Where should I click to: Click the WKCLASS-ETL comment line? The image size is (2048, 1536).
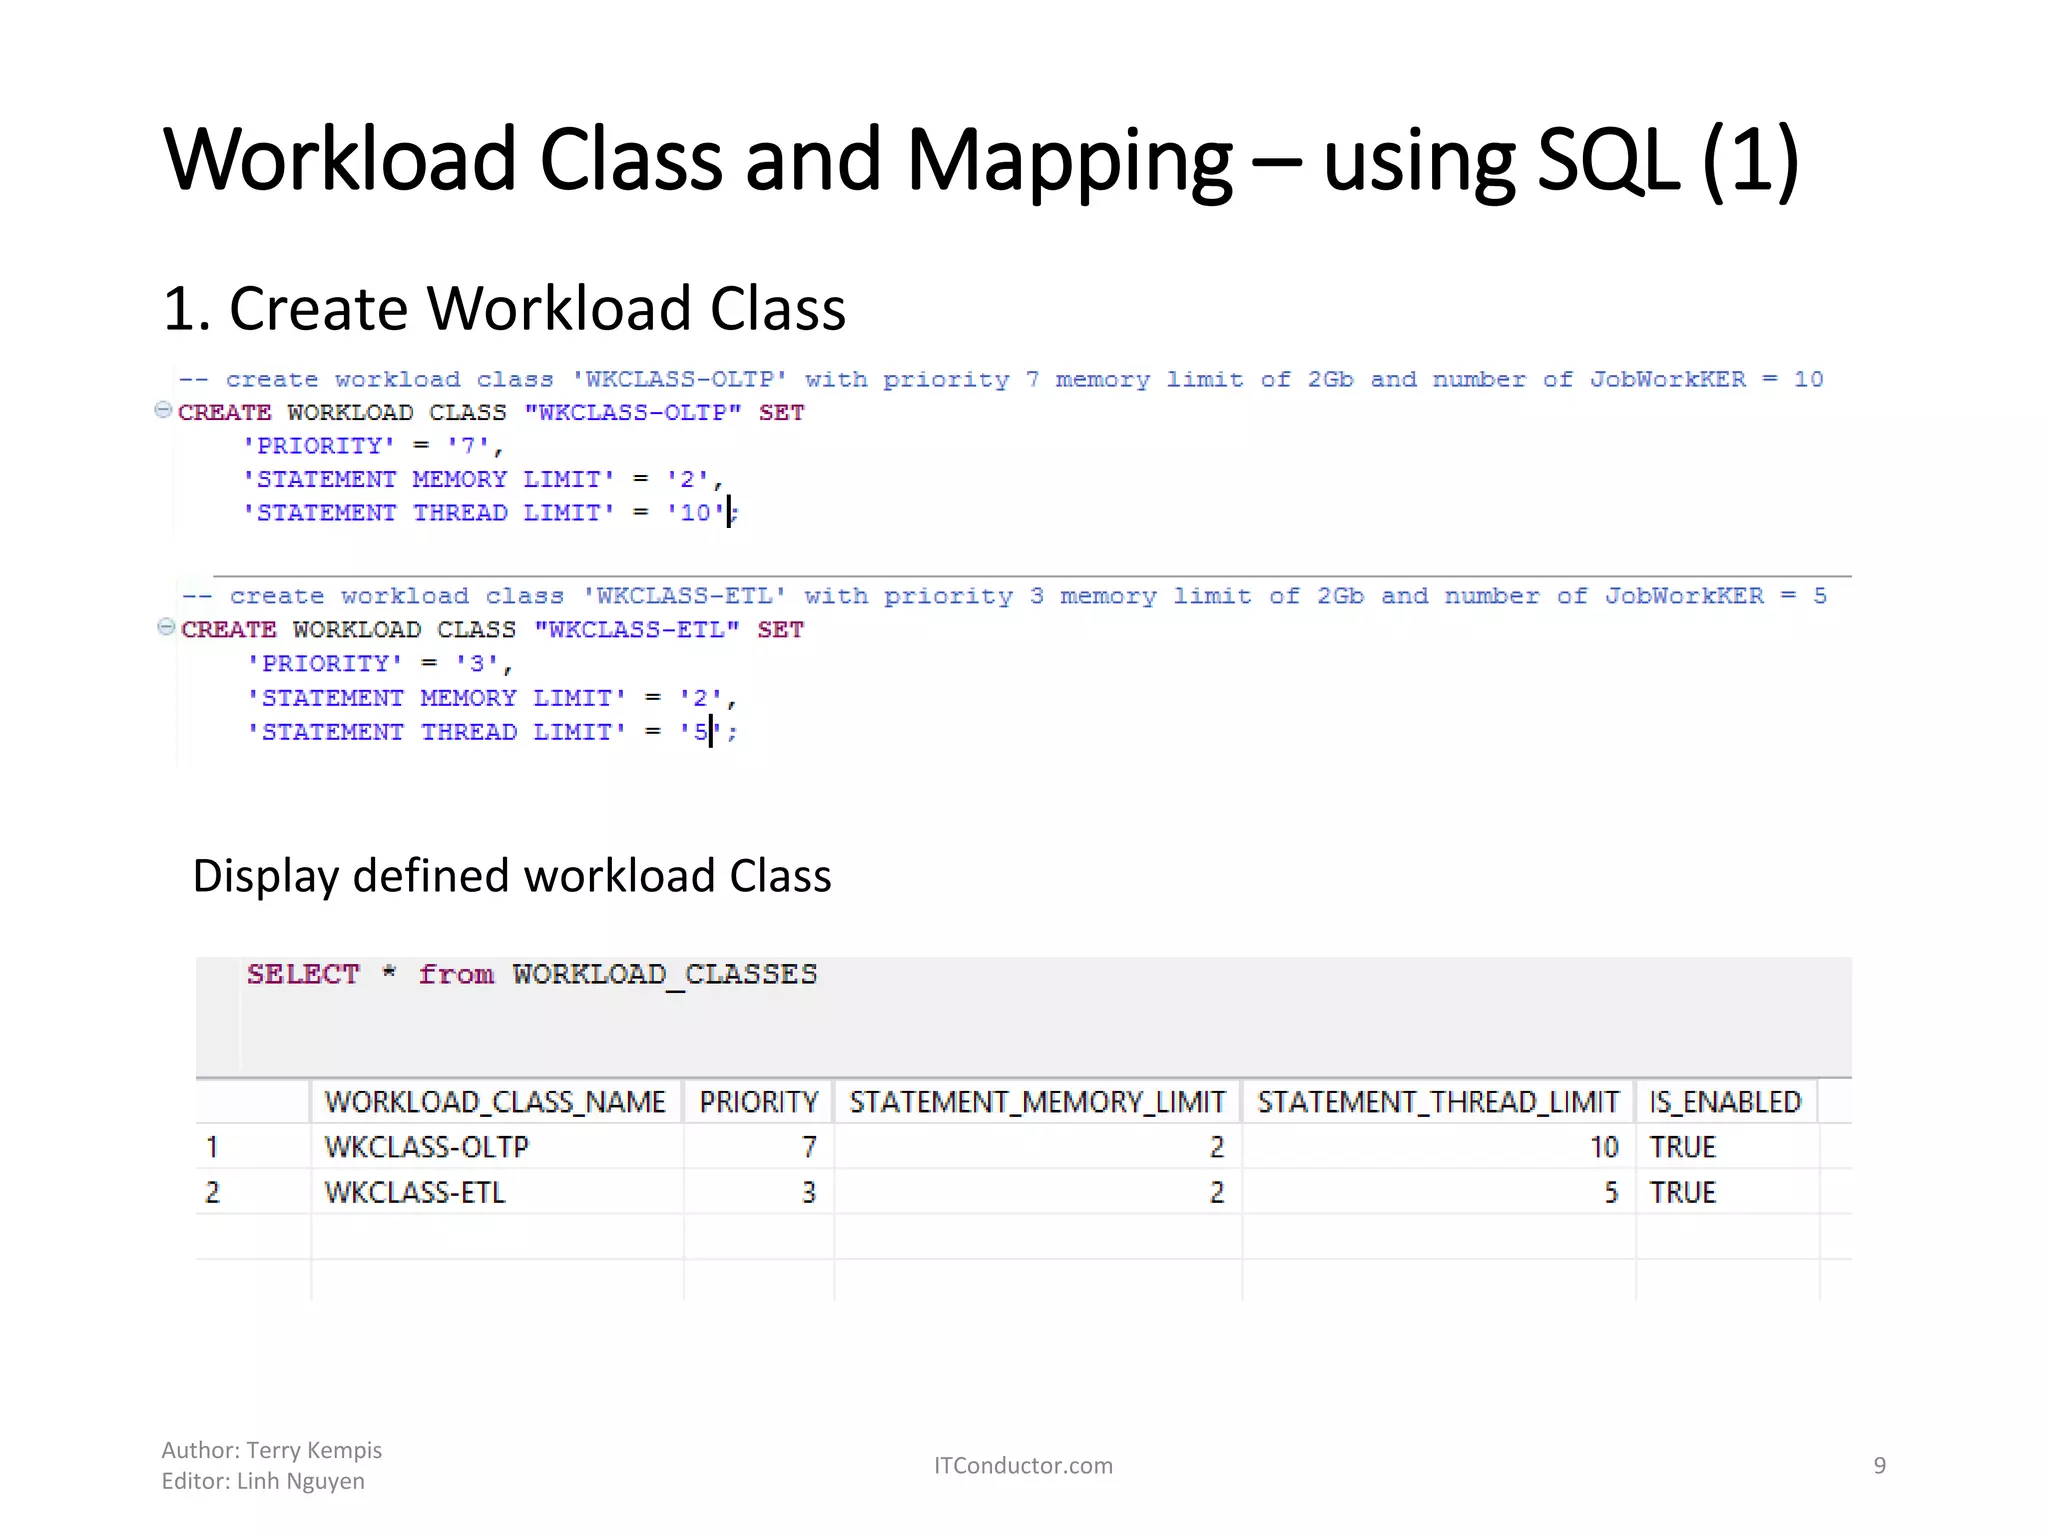pyautogui.click(x=1004, y=596)
